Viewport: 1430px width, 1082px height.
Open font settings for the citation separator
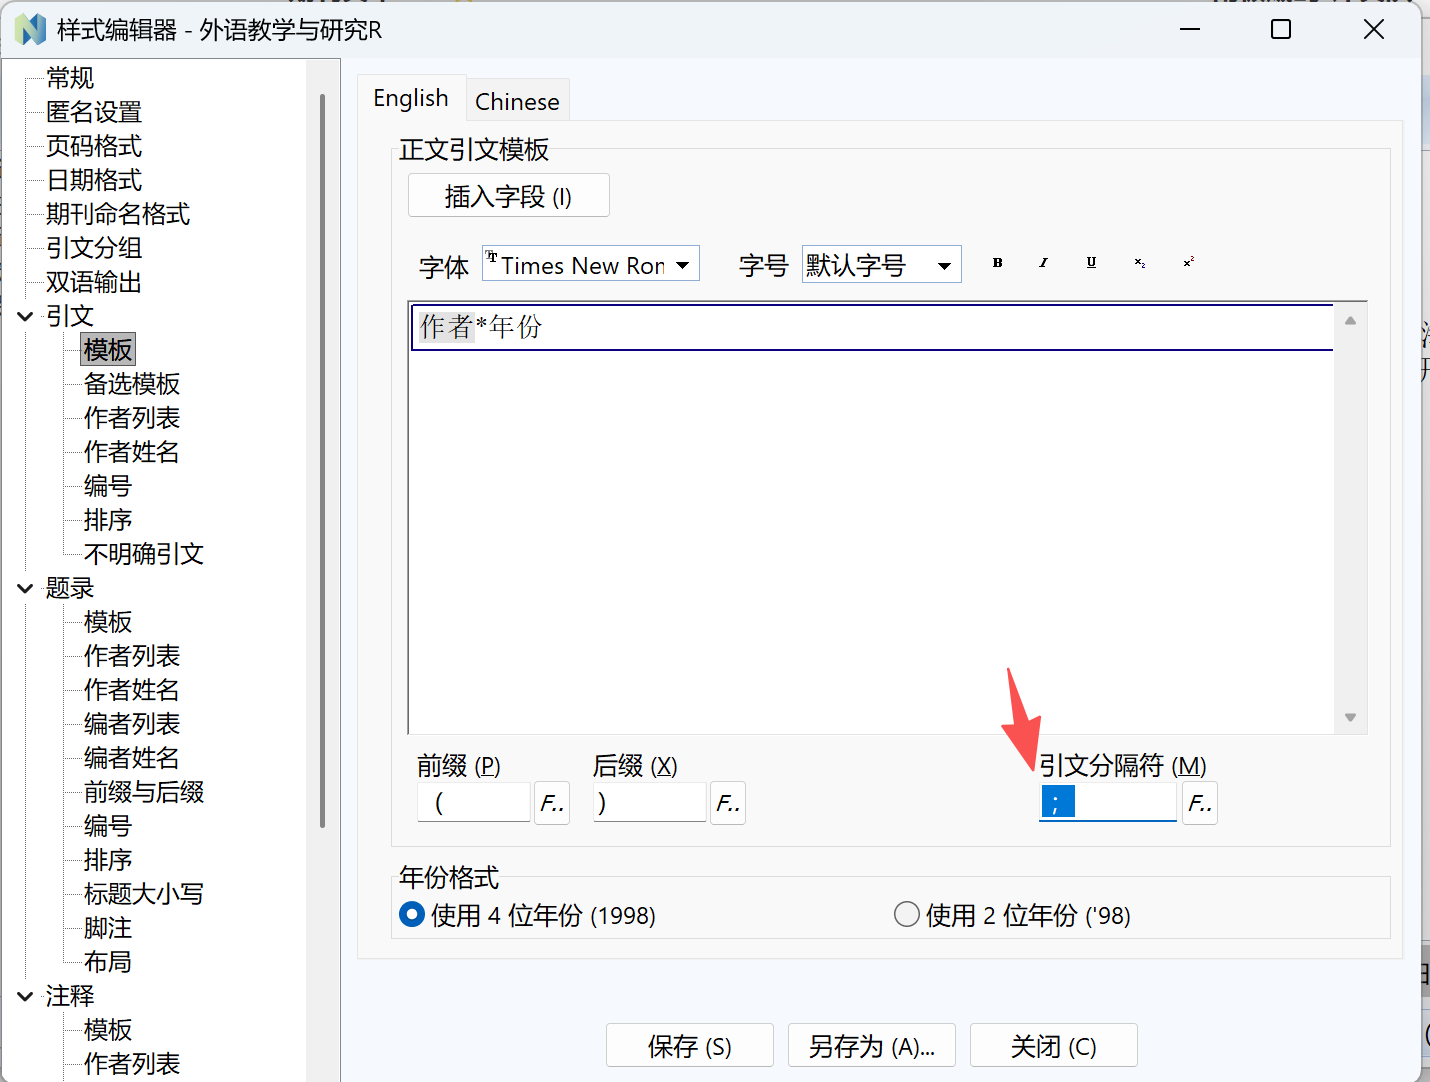[1199, 802]
